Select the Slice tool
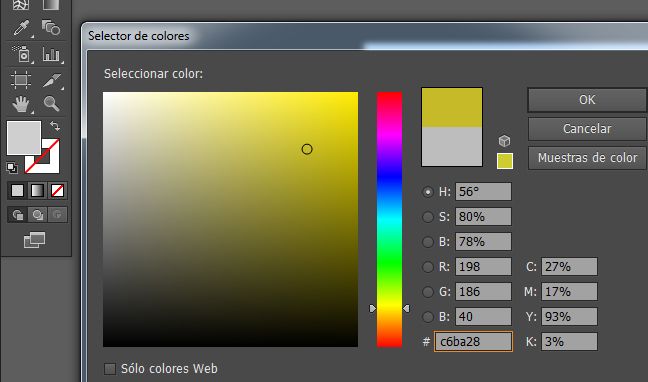 [51, 80]
